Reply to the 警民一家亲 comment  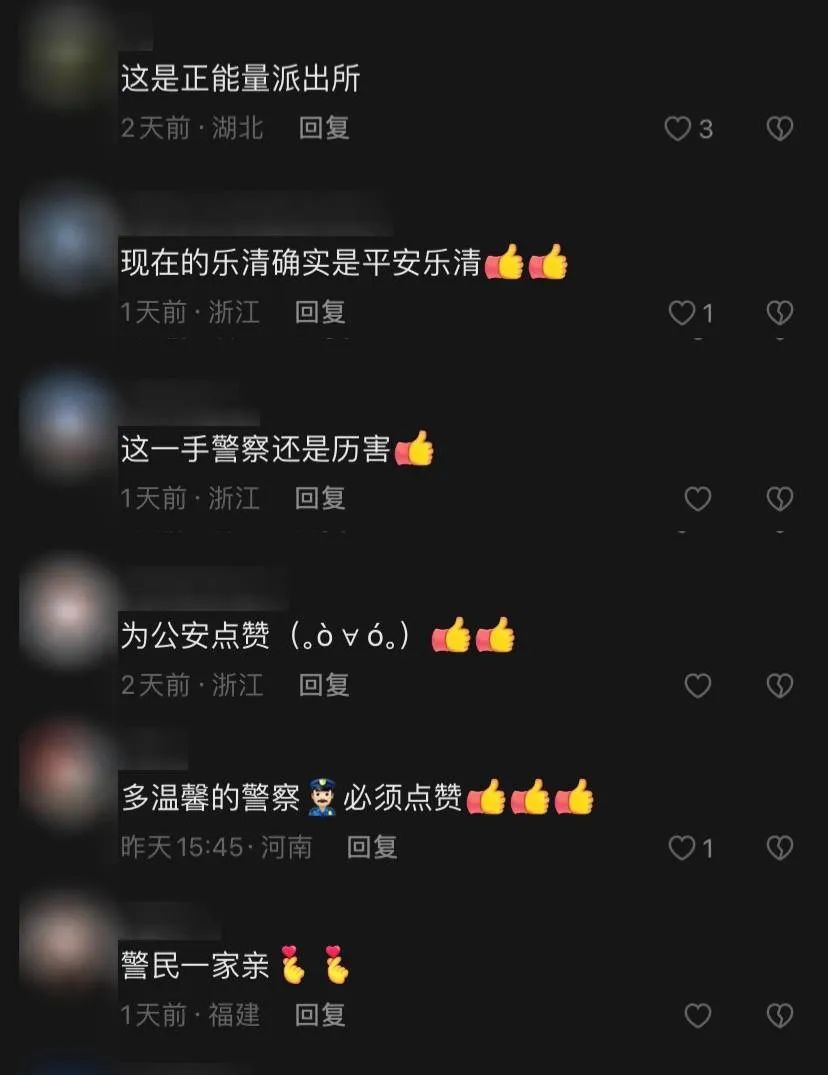click(x=320, y=1015)
